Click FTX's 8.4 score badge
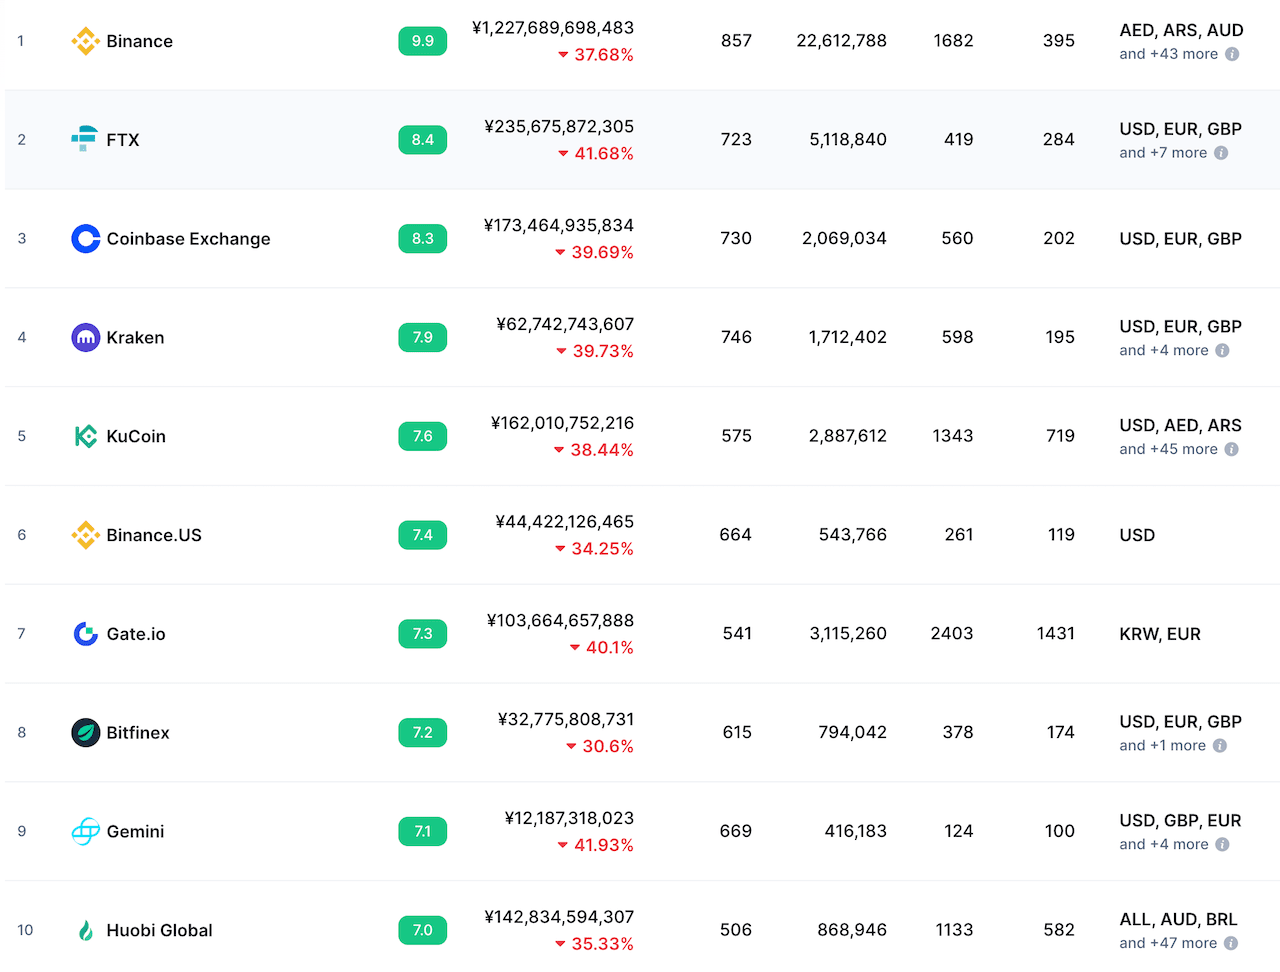Image resolution: width=1280 pixels, height=972 pixels. point(423,140)
